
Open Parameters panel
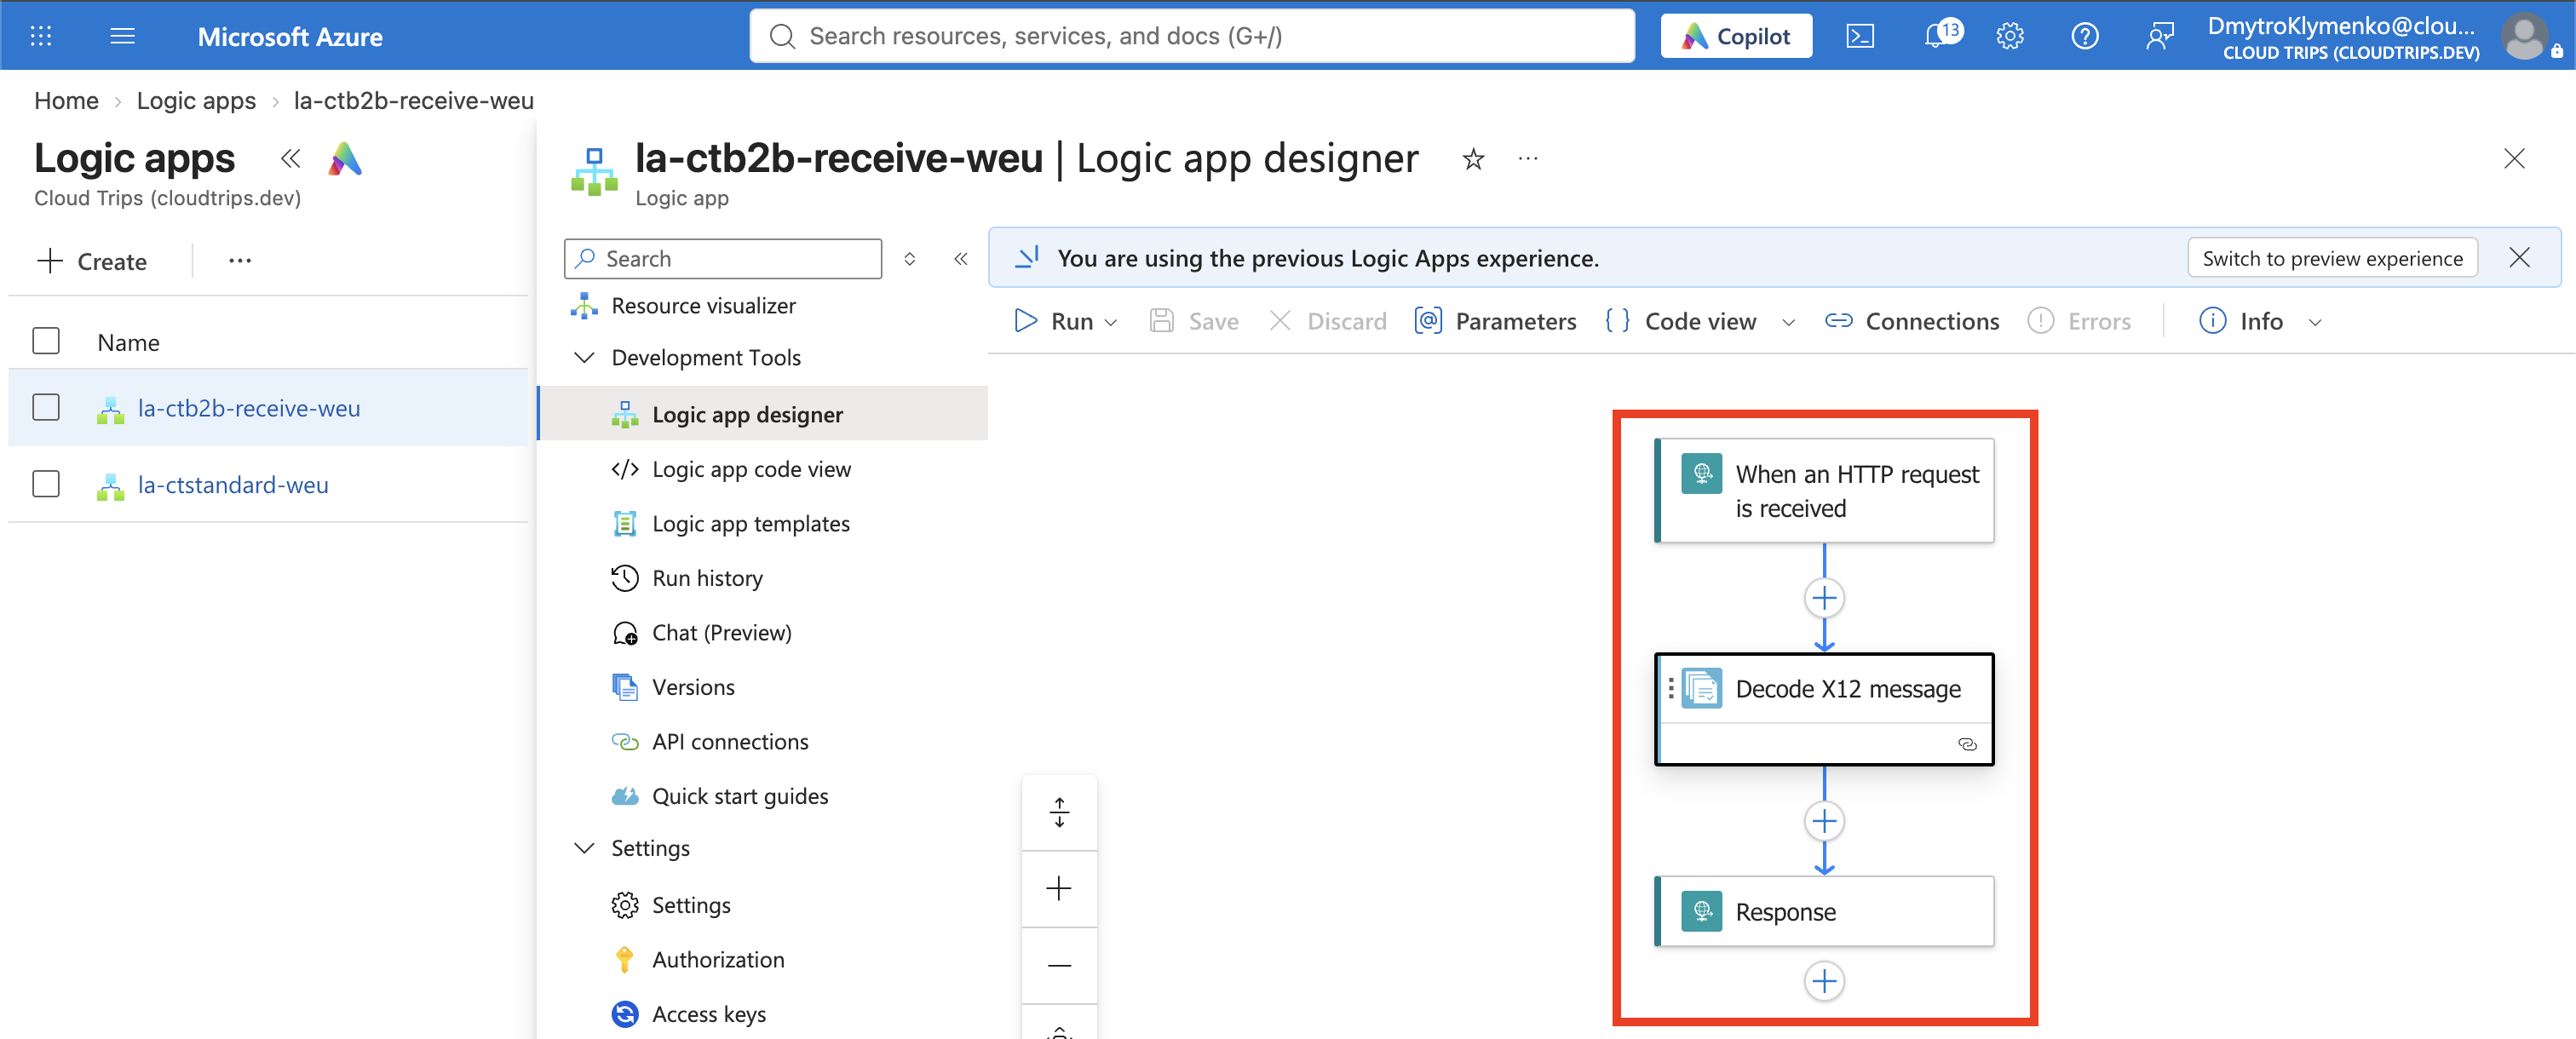[1496, 321]
